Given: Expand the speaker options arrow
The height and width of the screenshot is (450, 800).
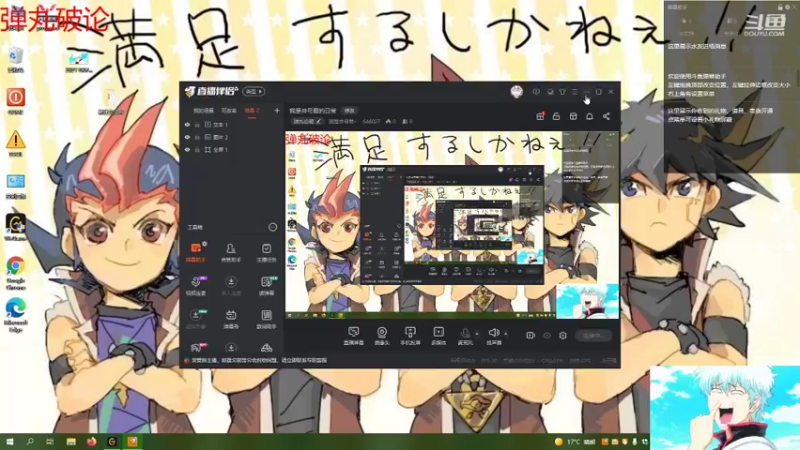Looking at the screenshot, I should click(x=506, y=334).
